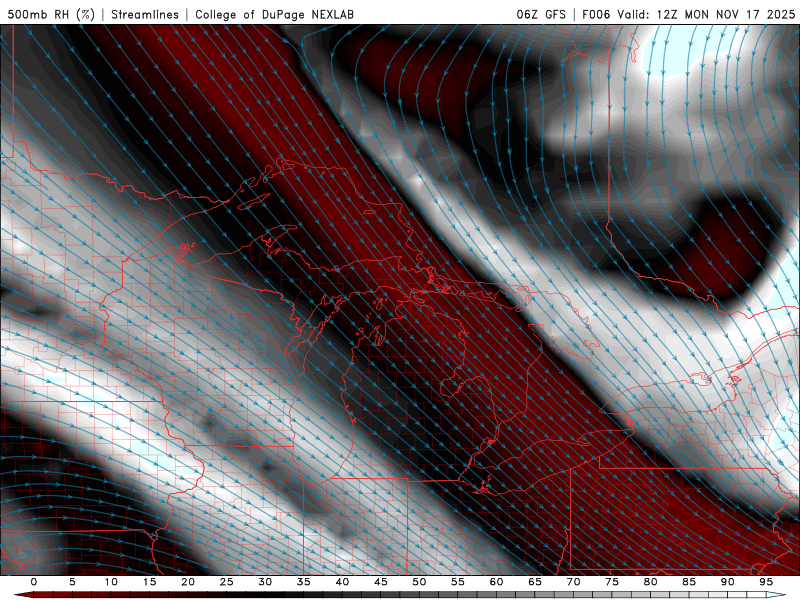800x600 pixels.
Task: Click the "20" humidity scale label
Action: coord(188,582)
